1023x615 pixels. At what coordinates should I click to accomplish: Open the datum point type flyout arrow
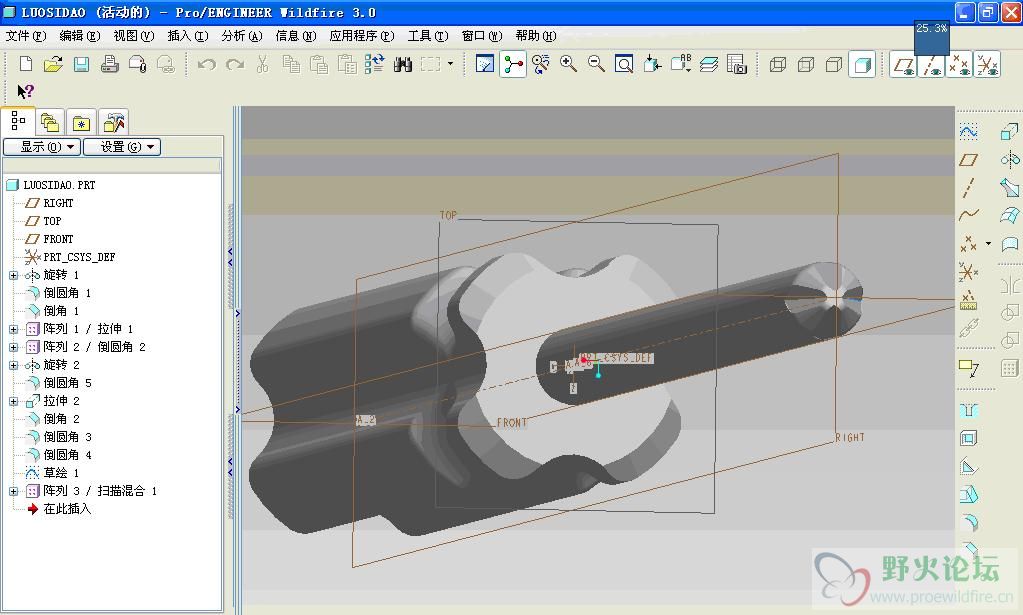(988, 243)
